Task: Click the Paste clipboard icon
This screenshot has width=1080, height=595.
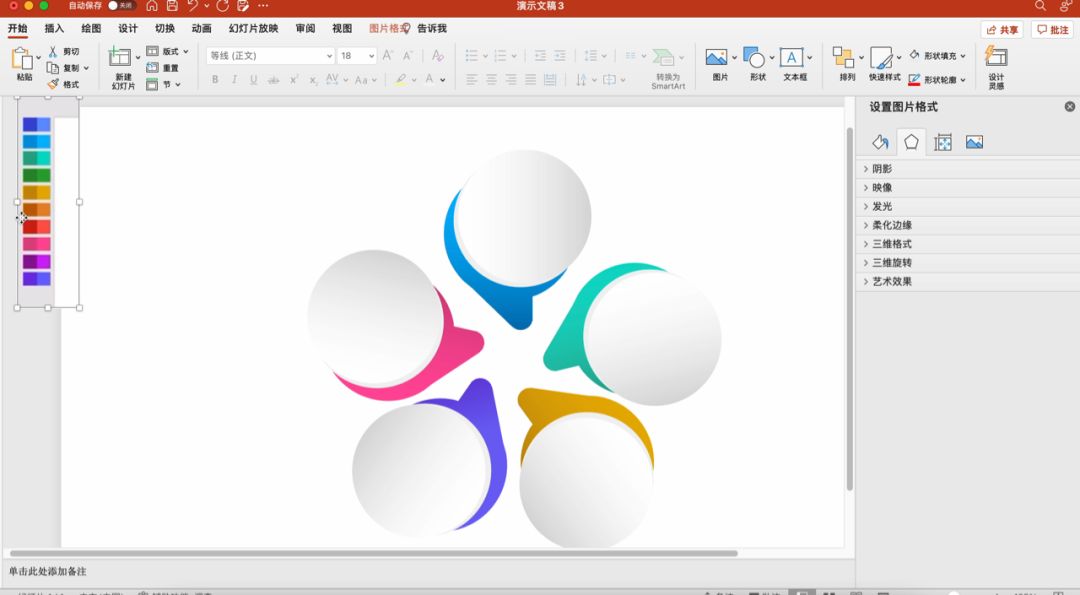Action: pyautogui.click(x=21, y=59)
